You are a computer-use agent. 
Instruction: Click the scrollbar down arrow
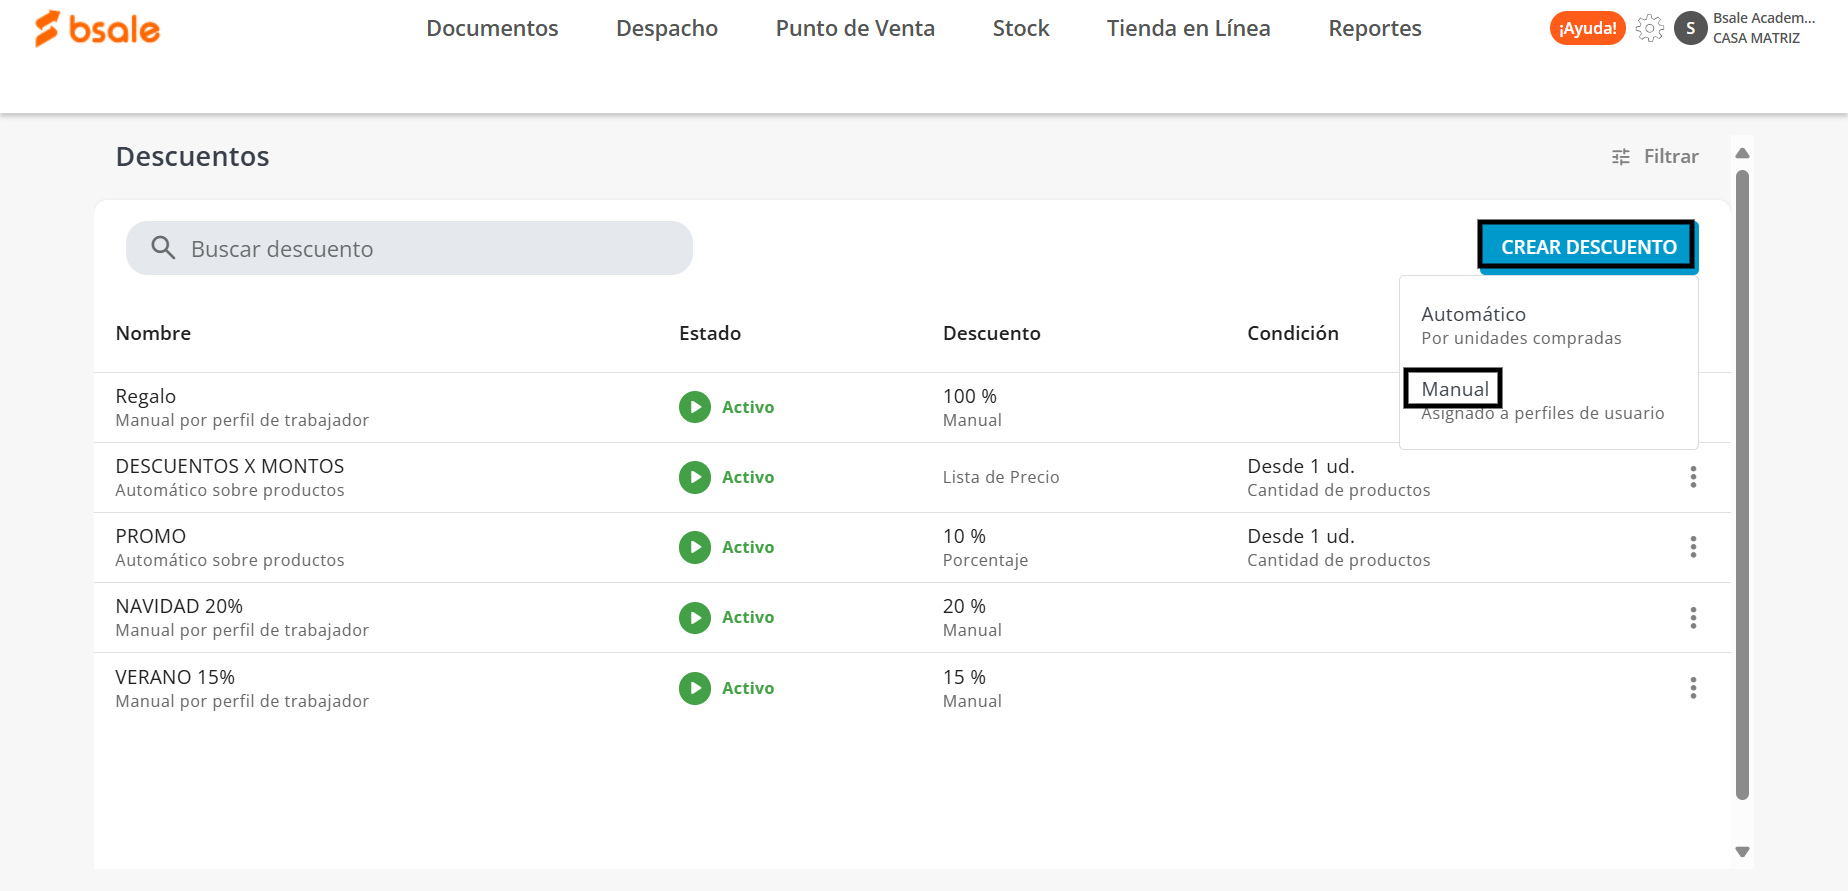click(x=1742, y=852)
